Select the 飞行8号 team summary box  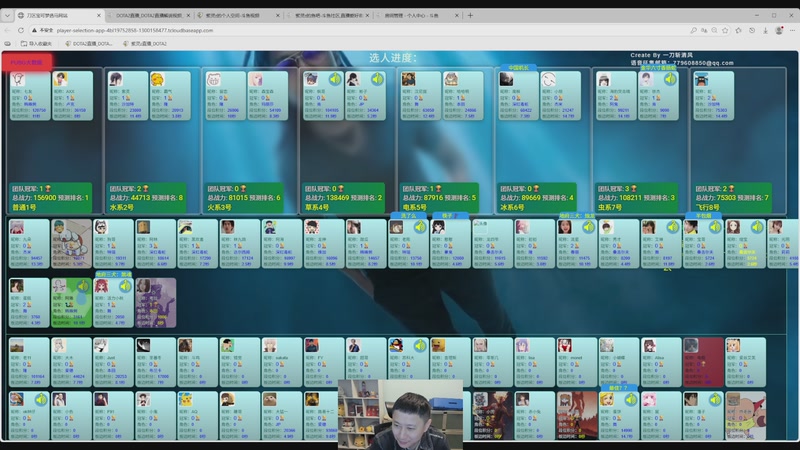(734, 198)
